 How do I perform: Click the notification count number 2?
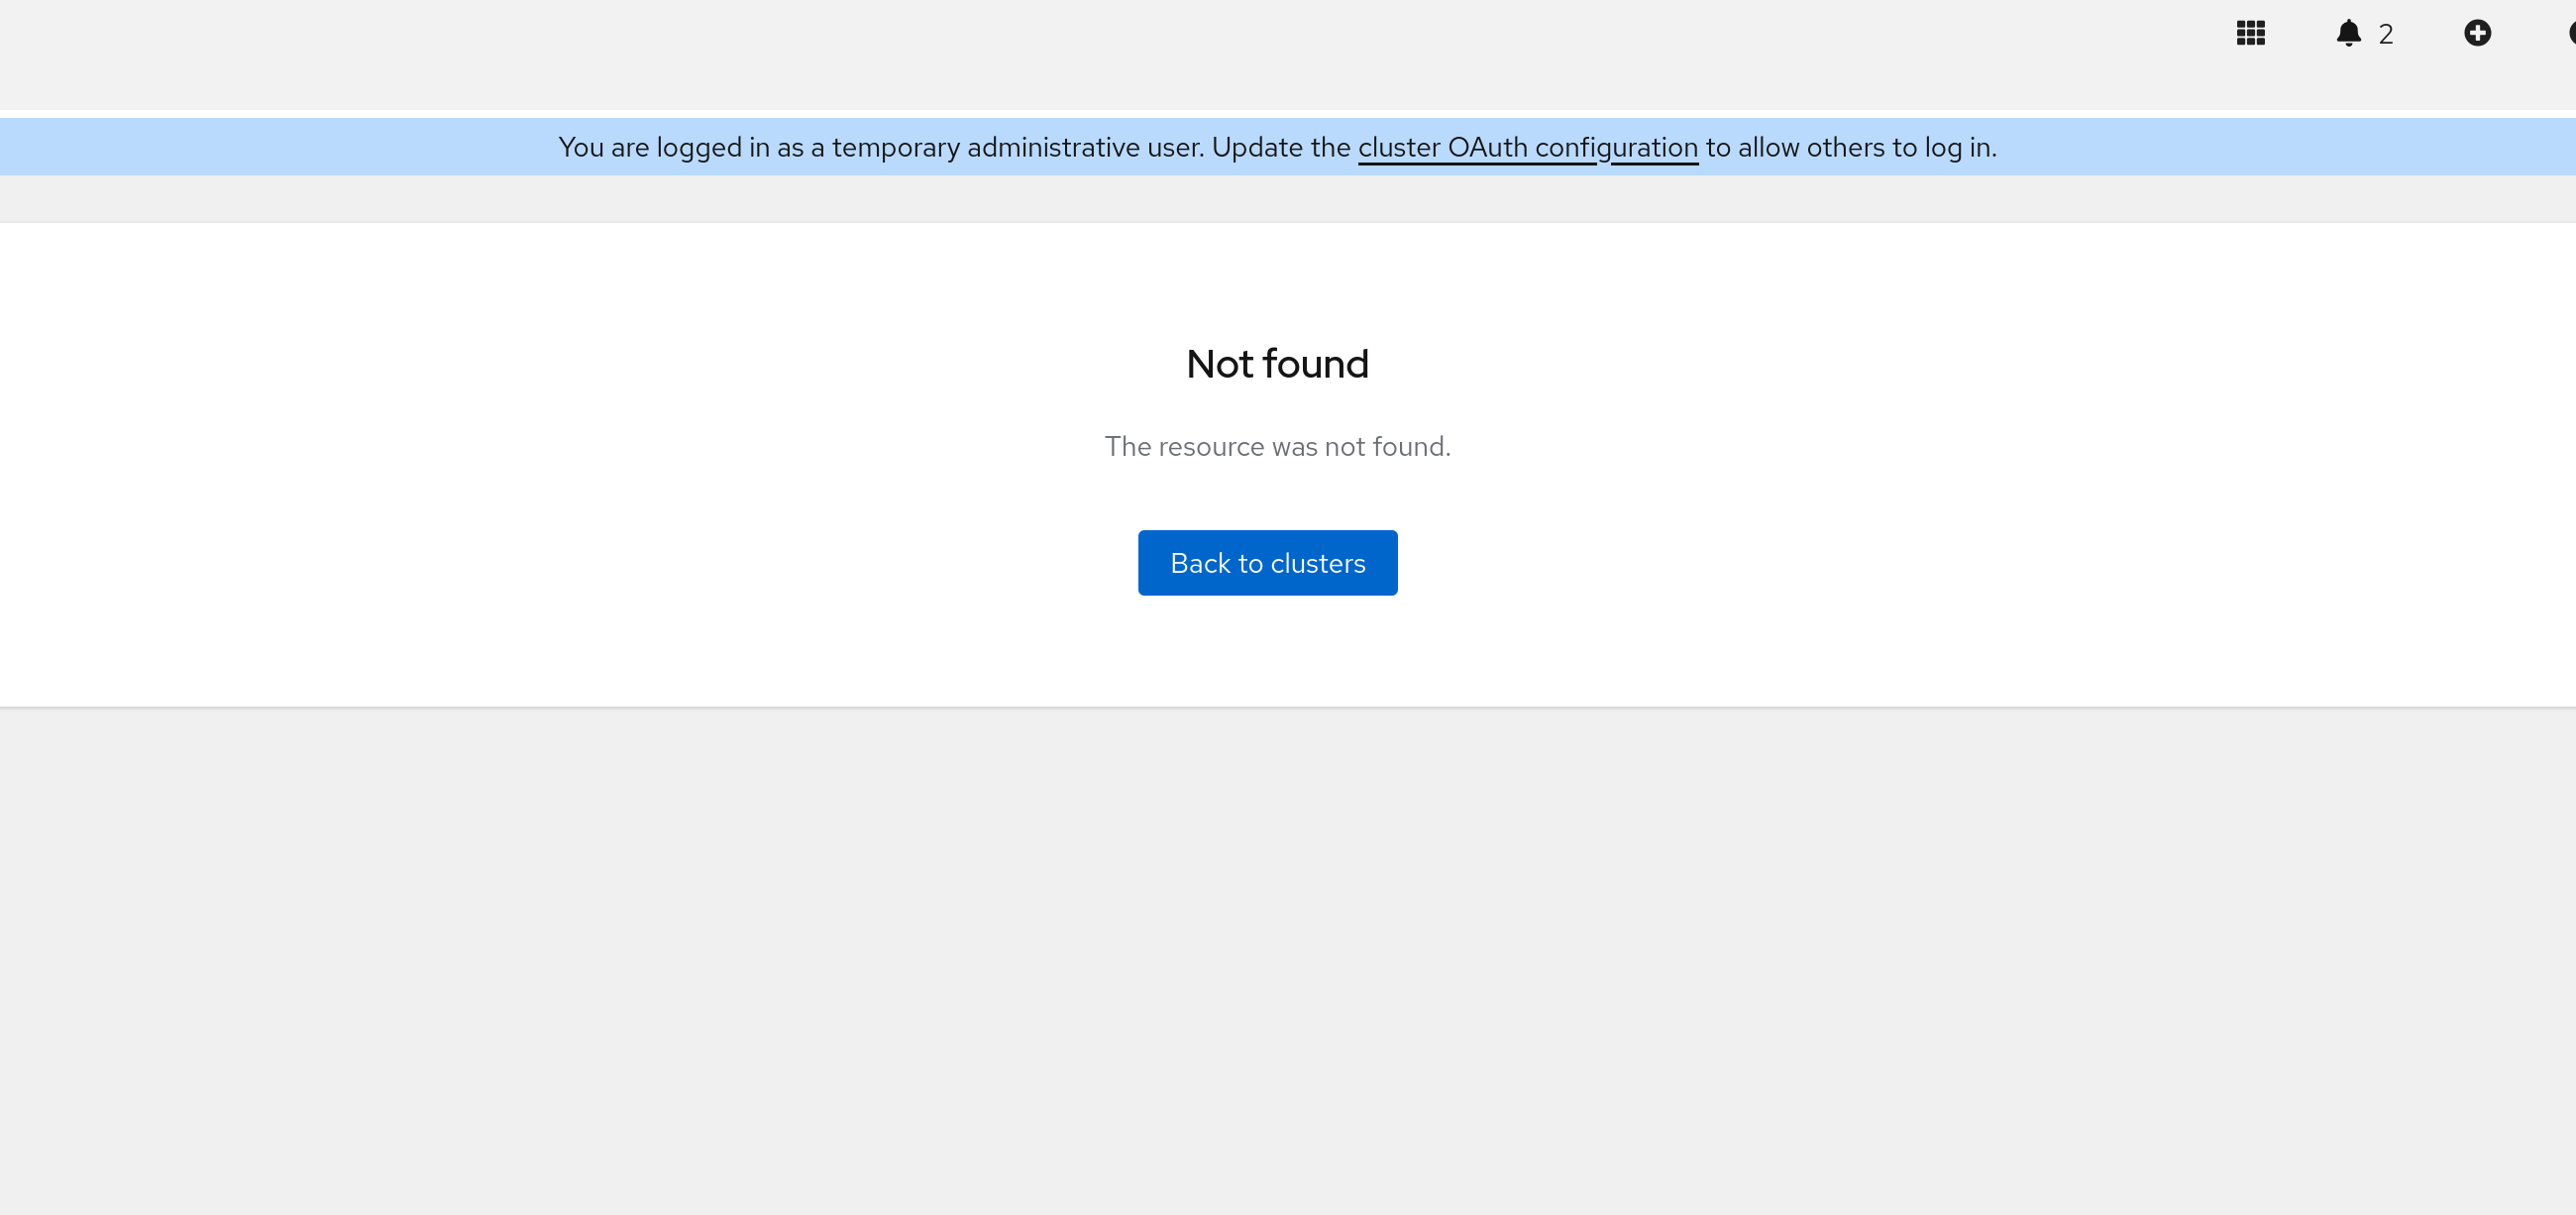2386,34
